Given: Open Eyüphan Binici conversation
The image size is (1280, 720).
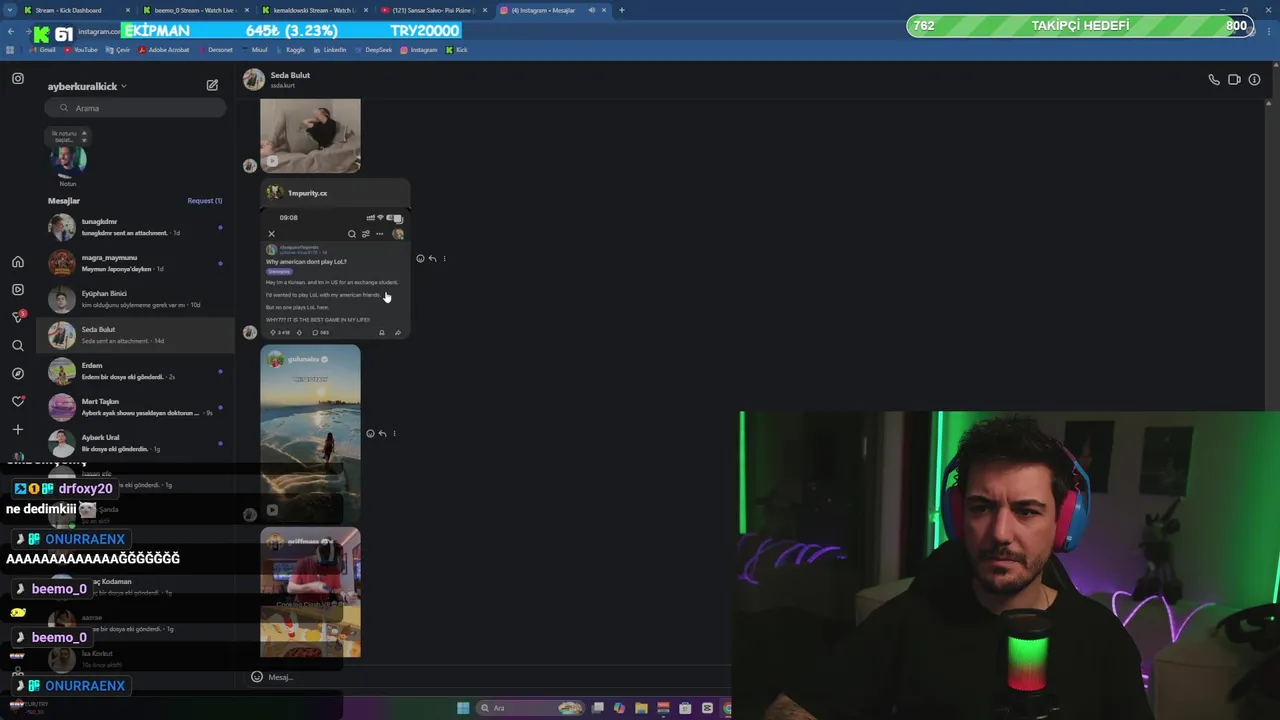Looking at the screenshot, I should (136, 299).
